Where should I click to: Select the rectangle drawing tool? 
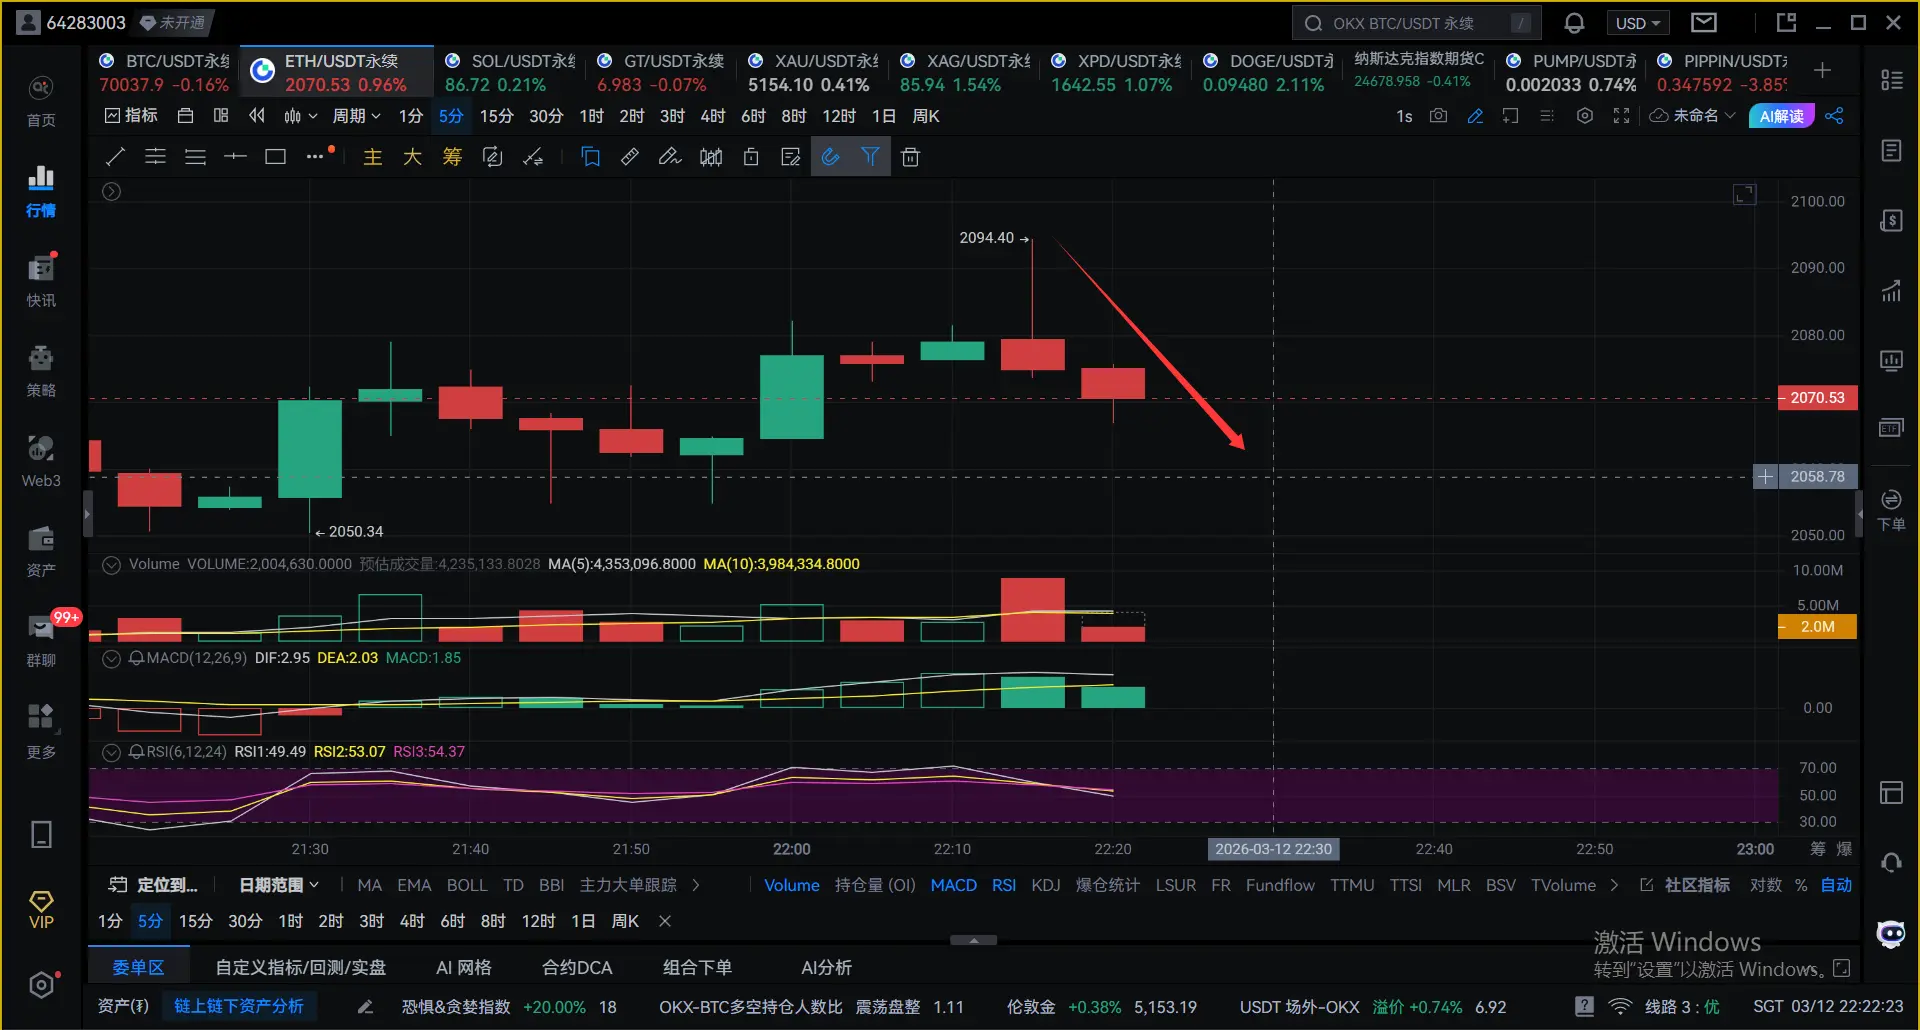pyautogui.click(x=275, y=157)
